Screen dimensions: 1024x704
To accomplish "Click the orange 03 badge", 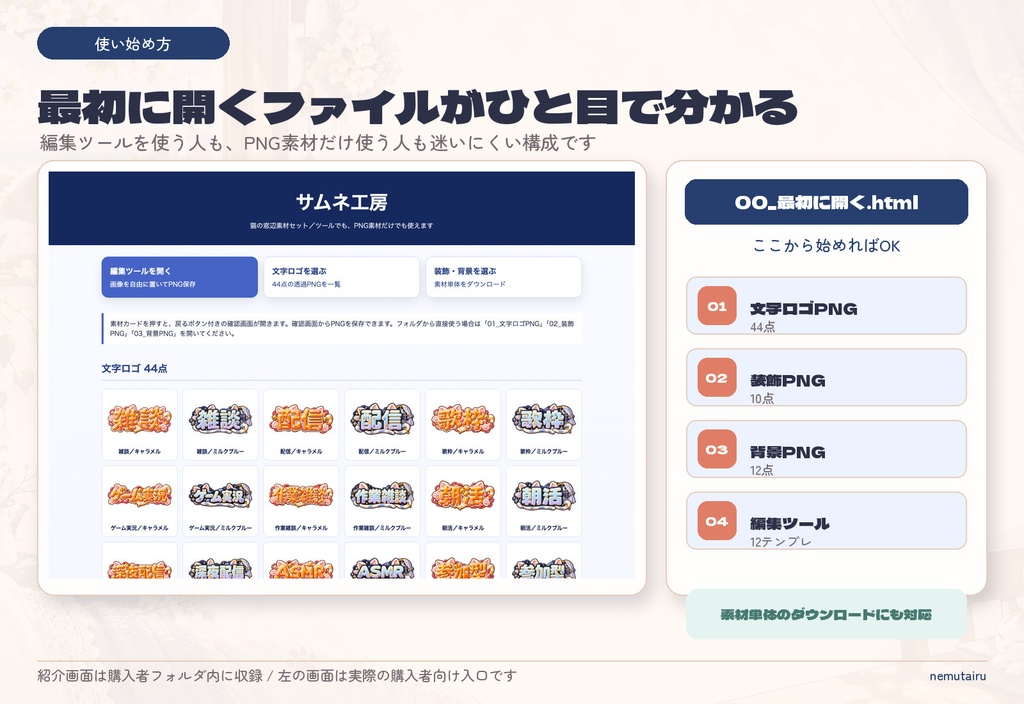I will [717, 449].
